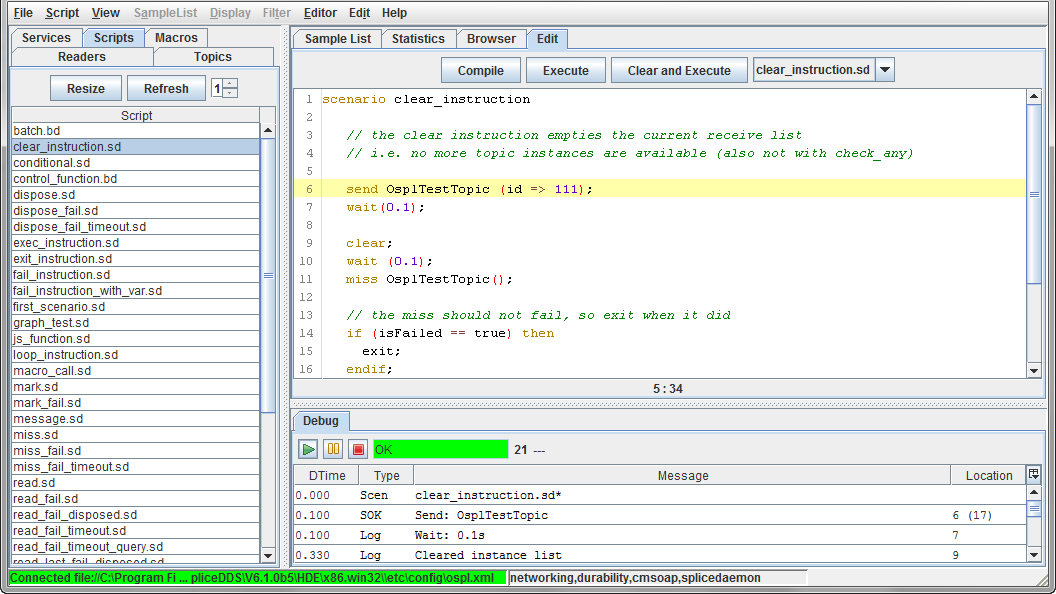Select the clear_instruction.sd combo box field
The height and width of the screenshot is (594, 1056).
814,70
